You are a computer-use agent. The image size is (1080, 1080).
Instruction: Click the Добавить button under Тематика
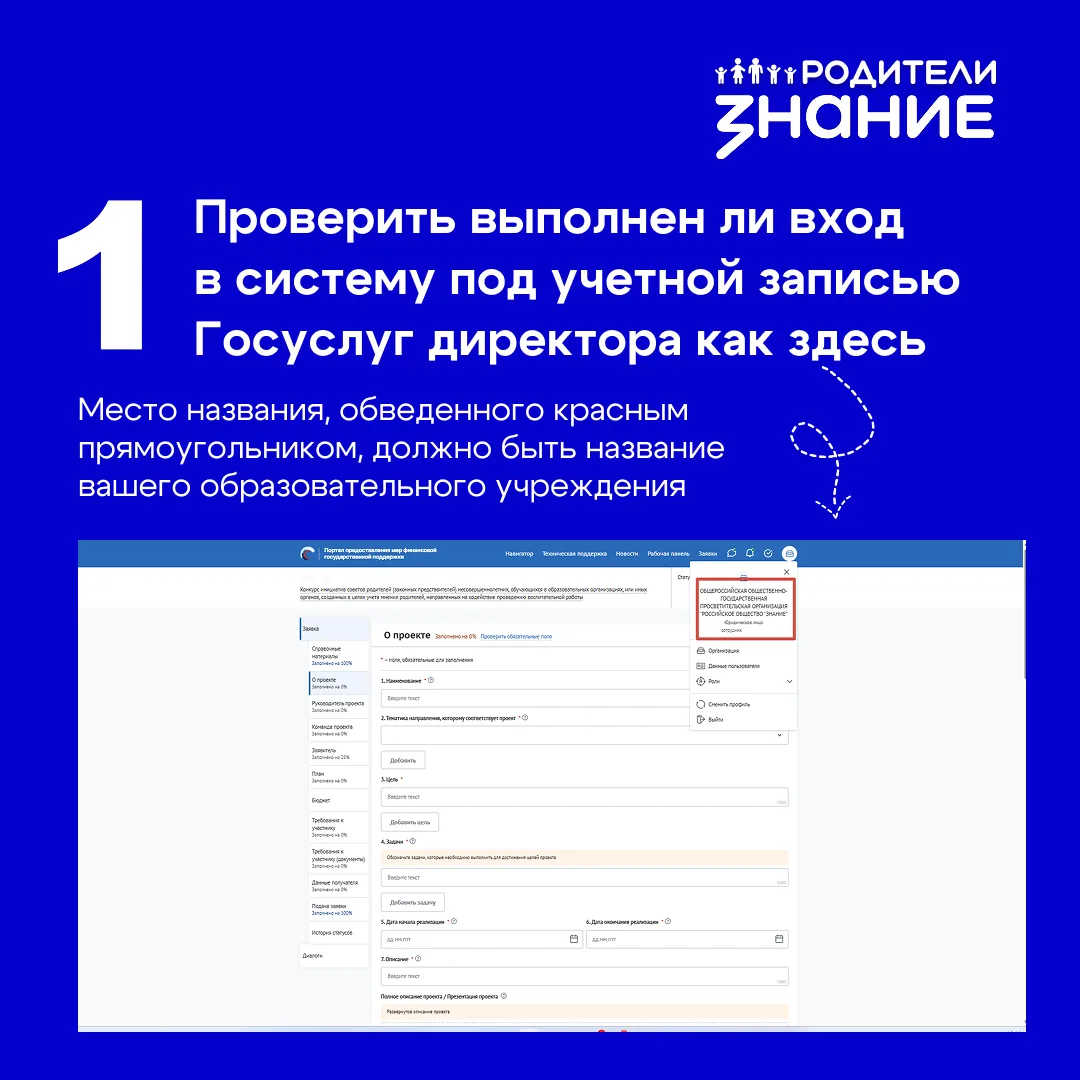click(x=403, y=760)
